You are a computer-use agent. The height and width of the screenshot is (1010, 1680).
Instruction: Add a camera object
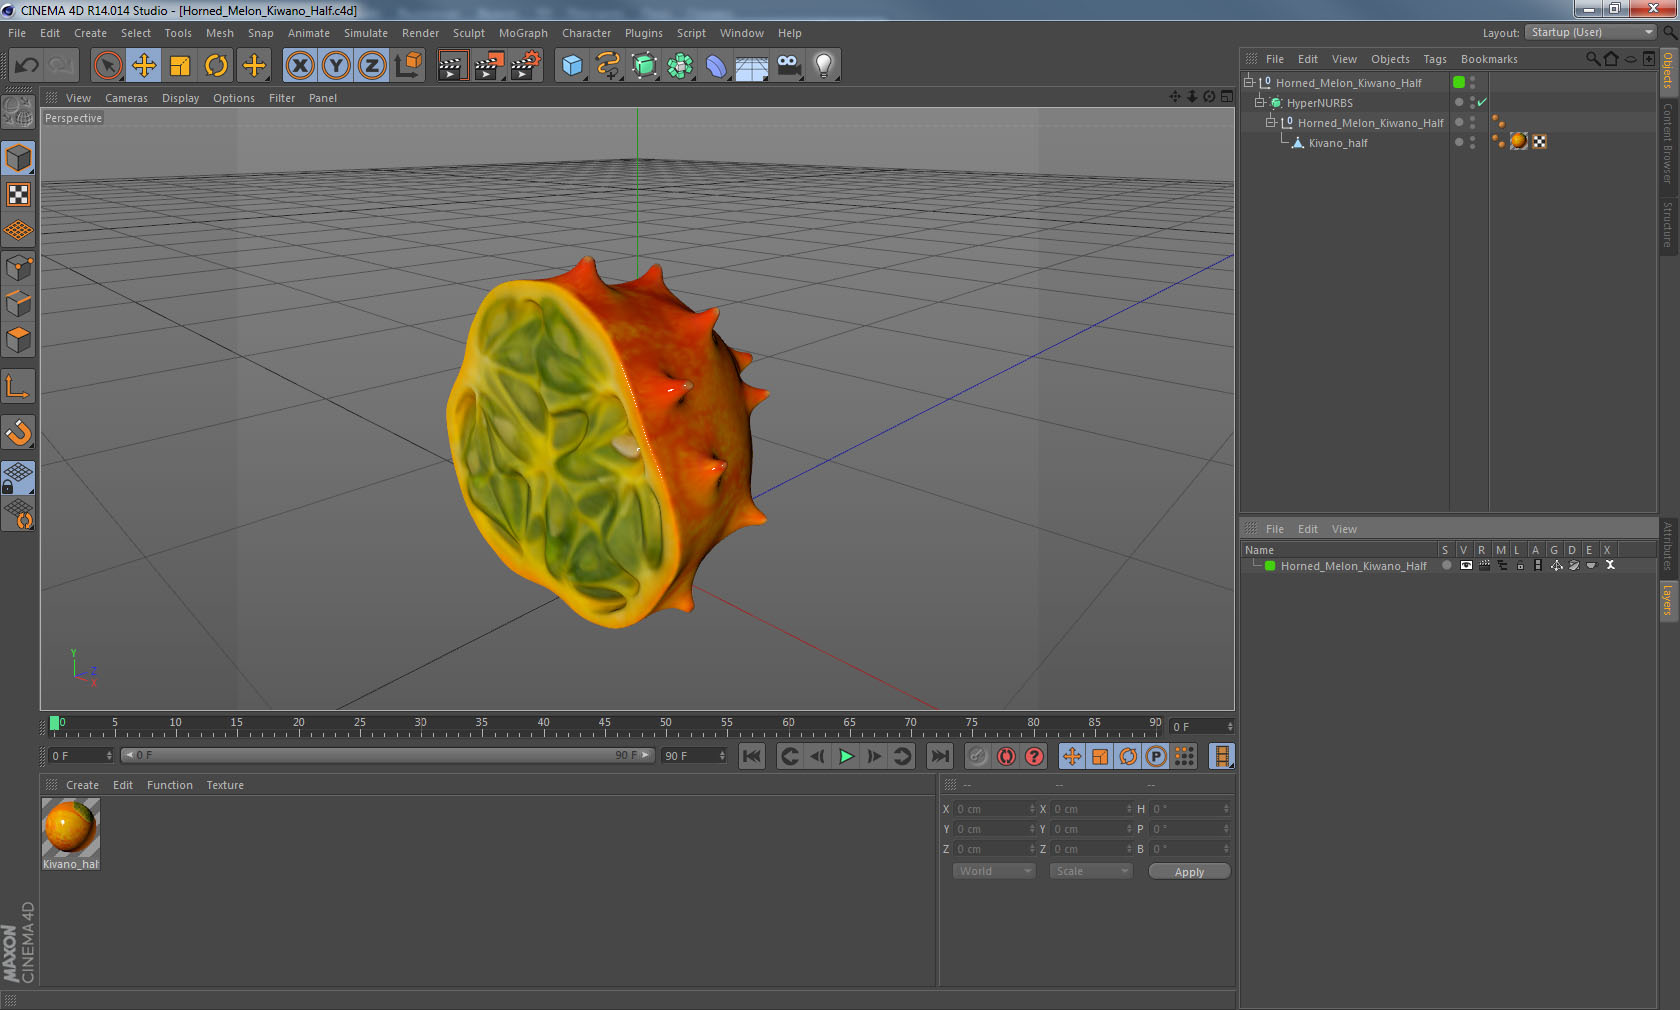coord(788,66)
